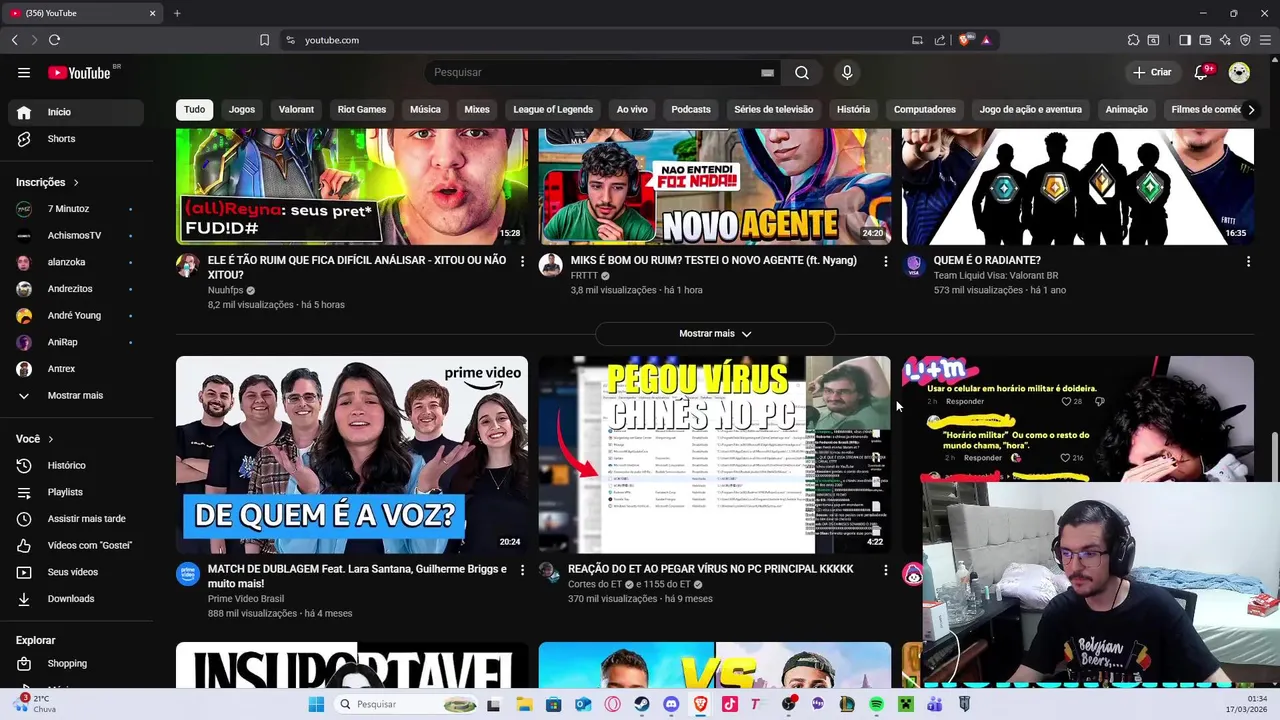The height and width of the screenshot is (720, 1280).
Task: Select the Riot Games filter chip
Action: (362, 109)
